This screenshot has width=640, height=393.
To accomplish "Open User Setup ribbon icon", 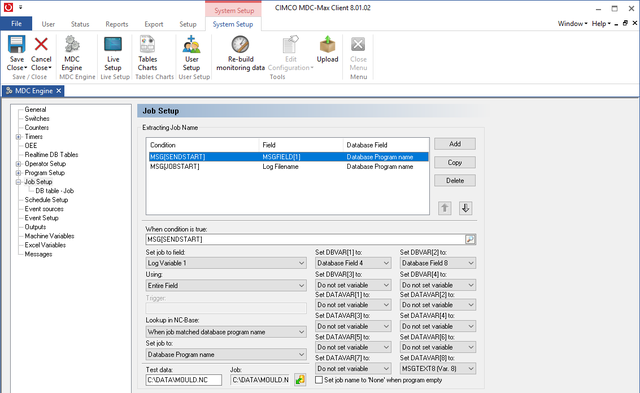I will coord(191,44).
